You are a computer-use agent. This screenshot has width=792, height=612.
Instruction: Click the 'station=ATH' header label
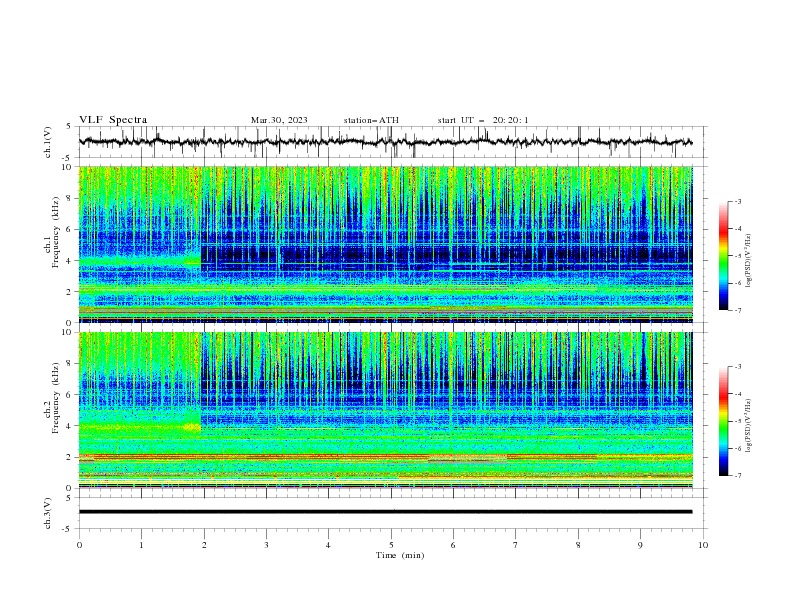tap(371, 120)
